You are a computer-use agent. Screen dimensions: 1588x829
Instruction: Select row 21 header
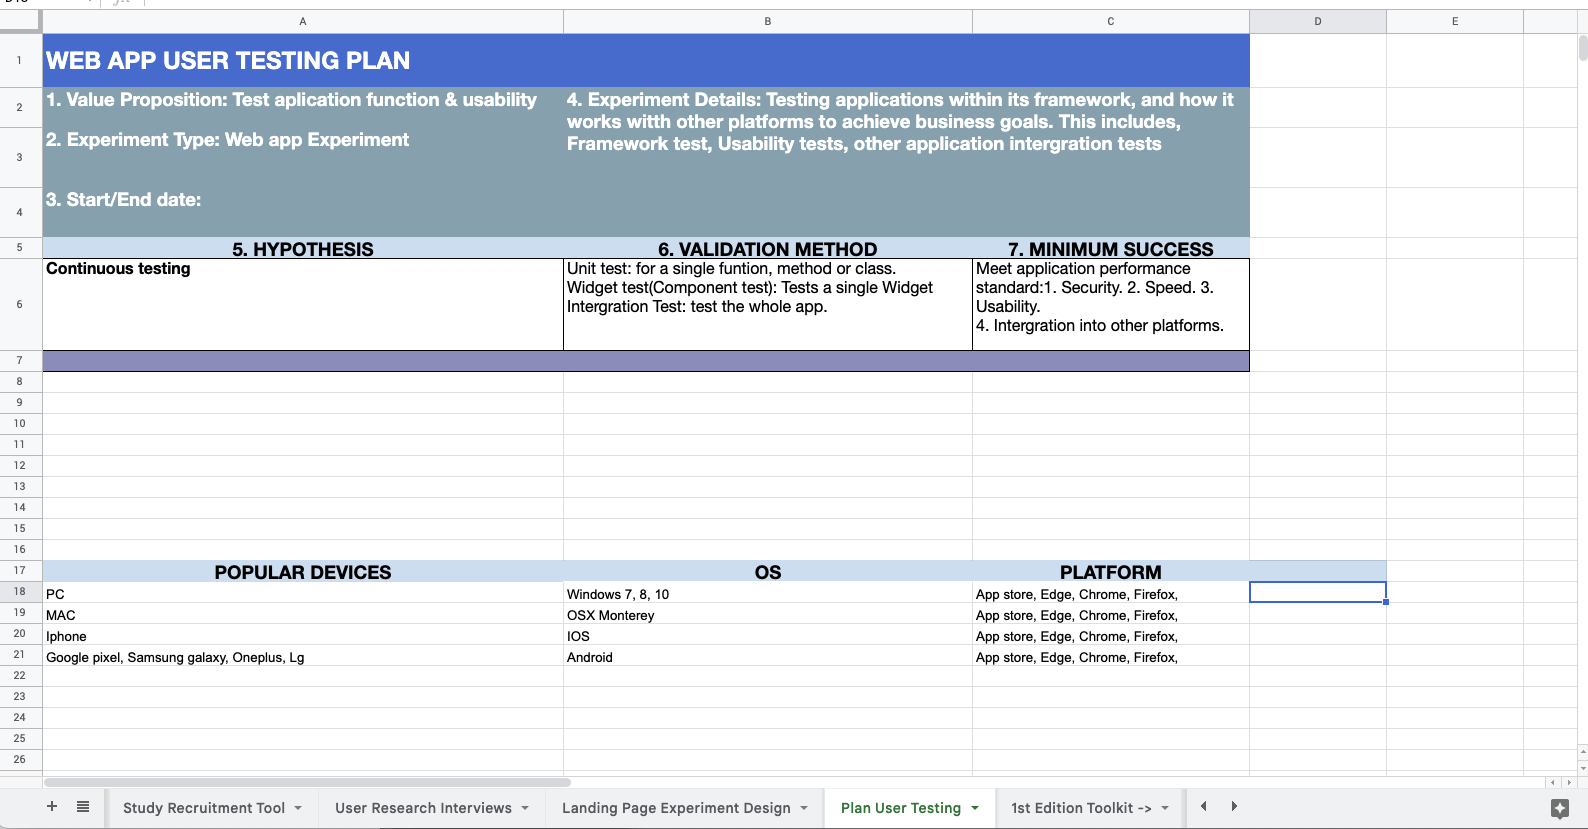(20, 655)
